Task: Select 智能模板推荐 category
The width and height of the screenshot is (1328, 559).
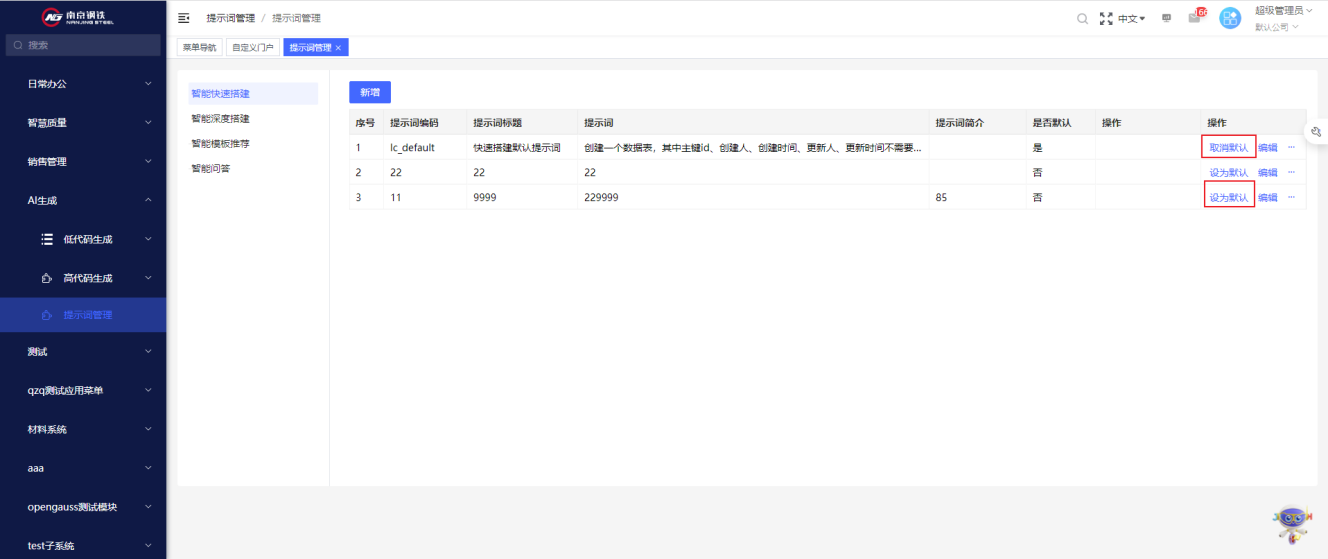Action: (x=253, y=144)
